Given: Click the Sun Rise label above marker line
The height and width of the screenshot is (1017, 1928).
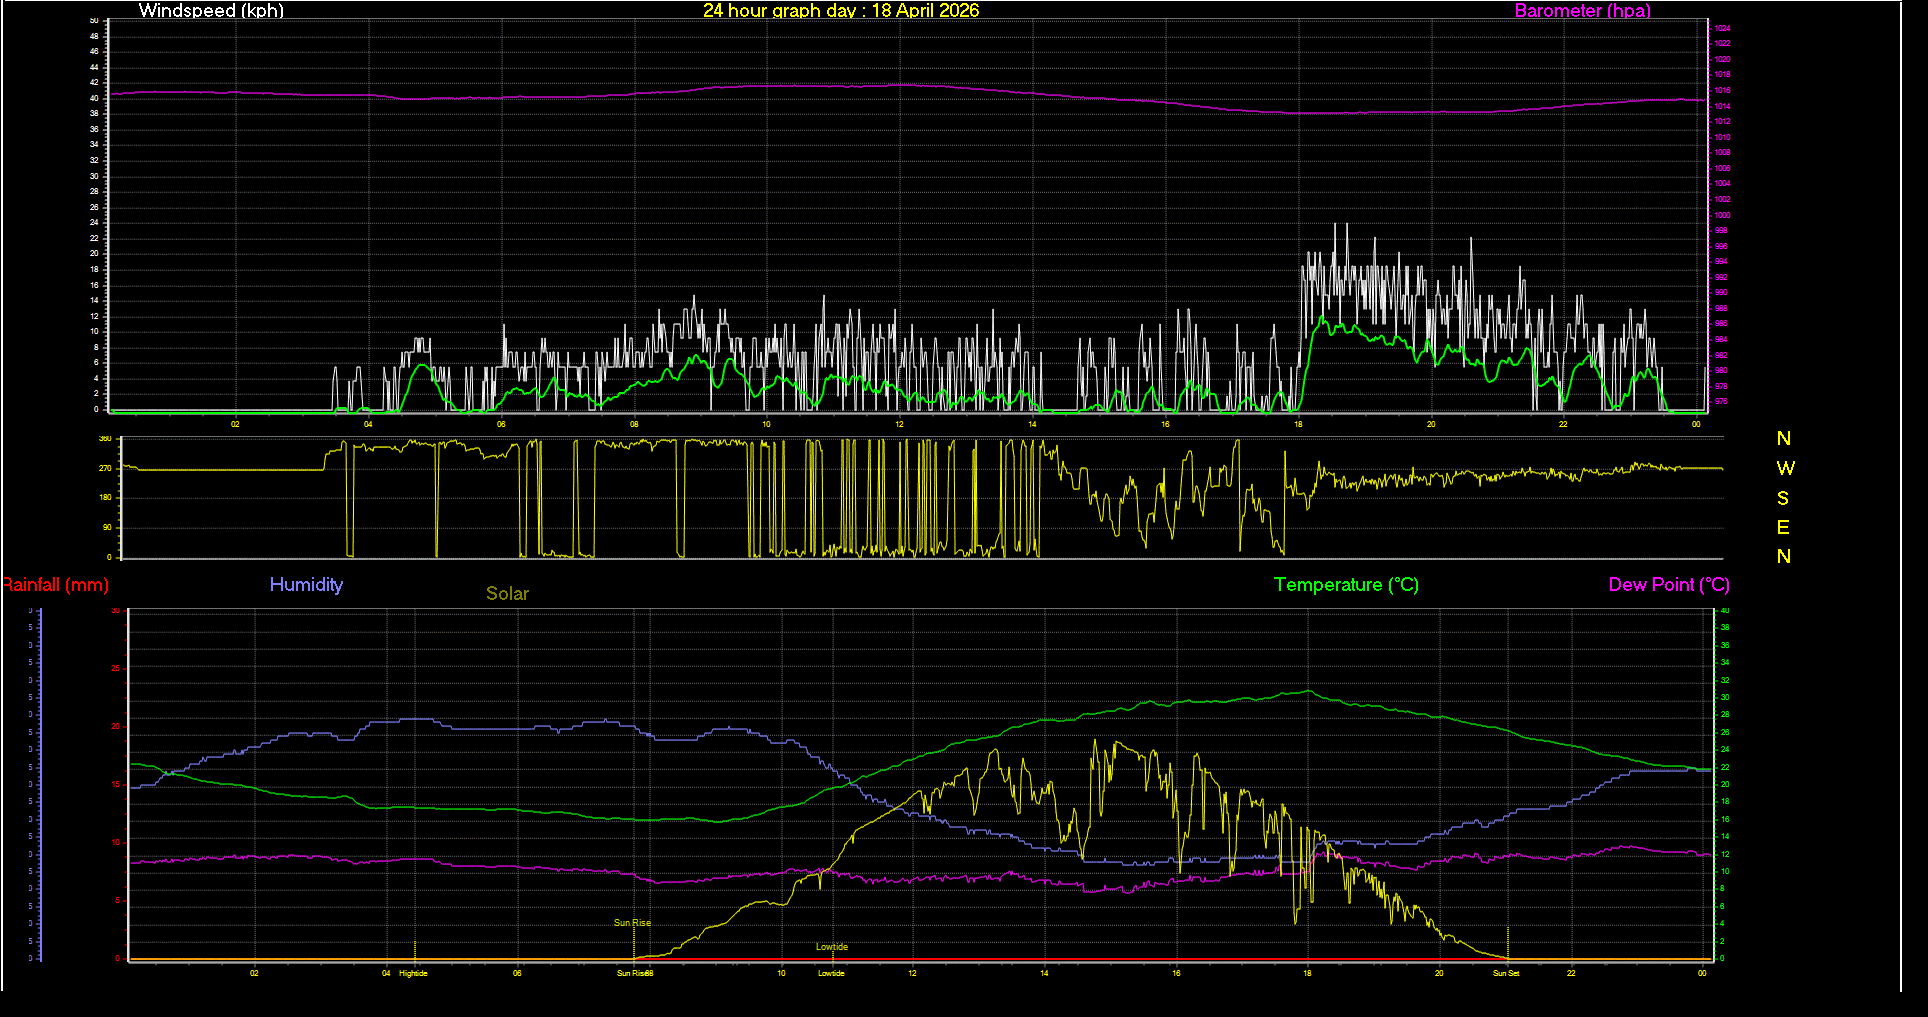Looking at the screenshot, I should [x=632, y=923].
